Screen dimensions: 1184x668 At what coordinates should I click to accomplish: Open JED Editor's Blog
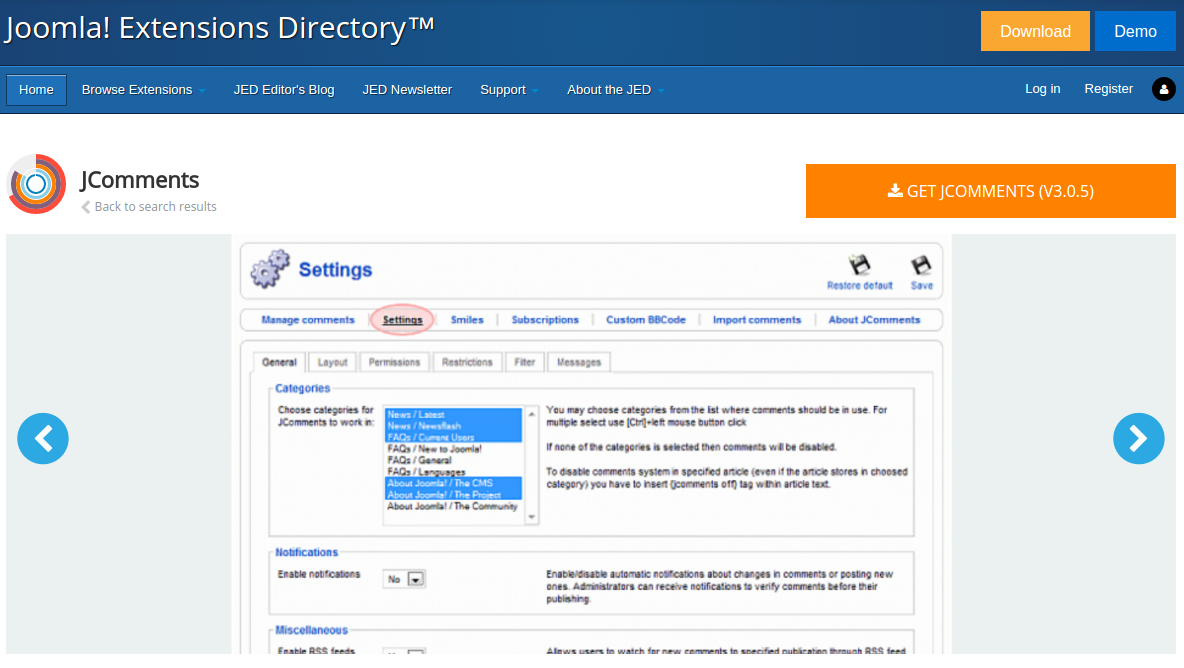click(x=284, y=90)
